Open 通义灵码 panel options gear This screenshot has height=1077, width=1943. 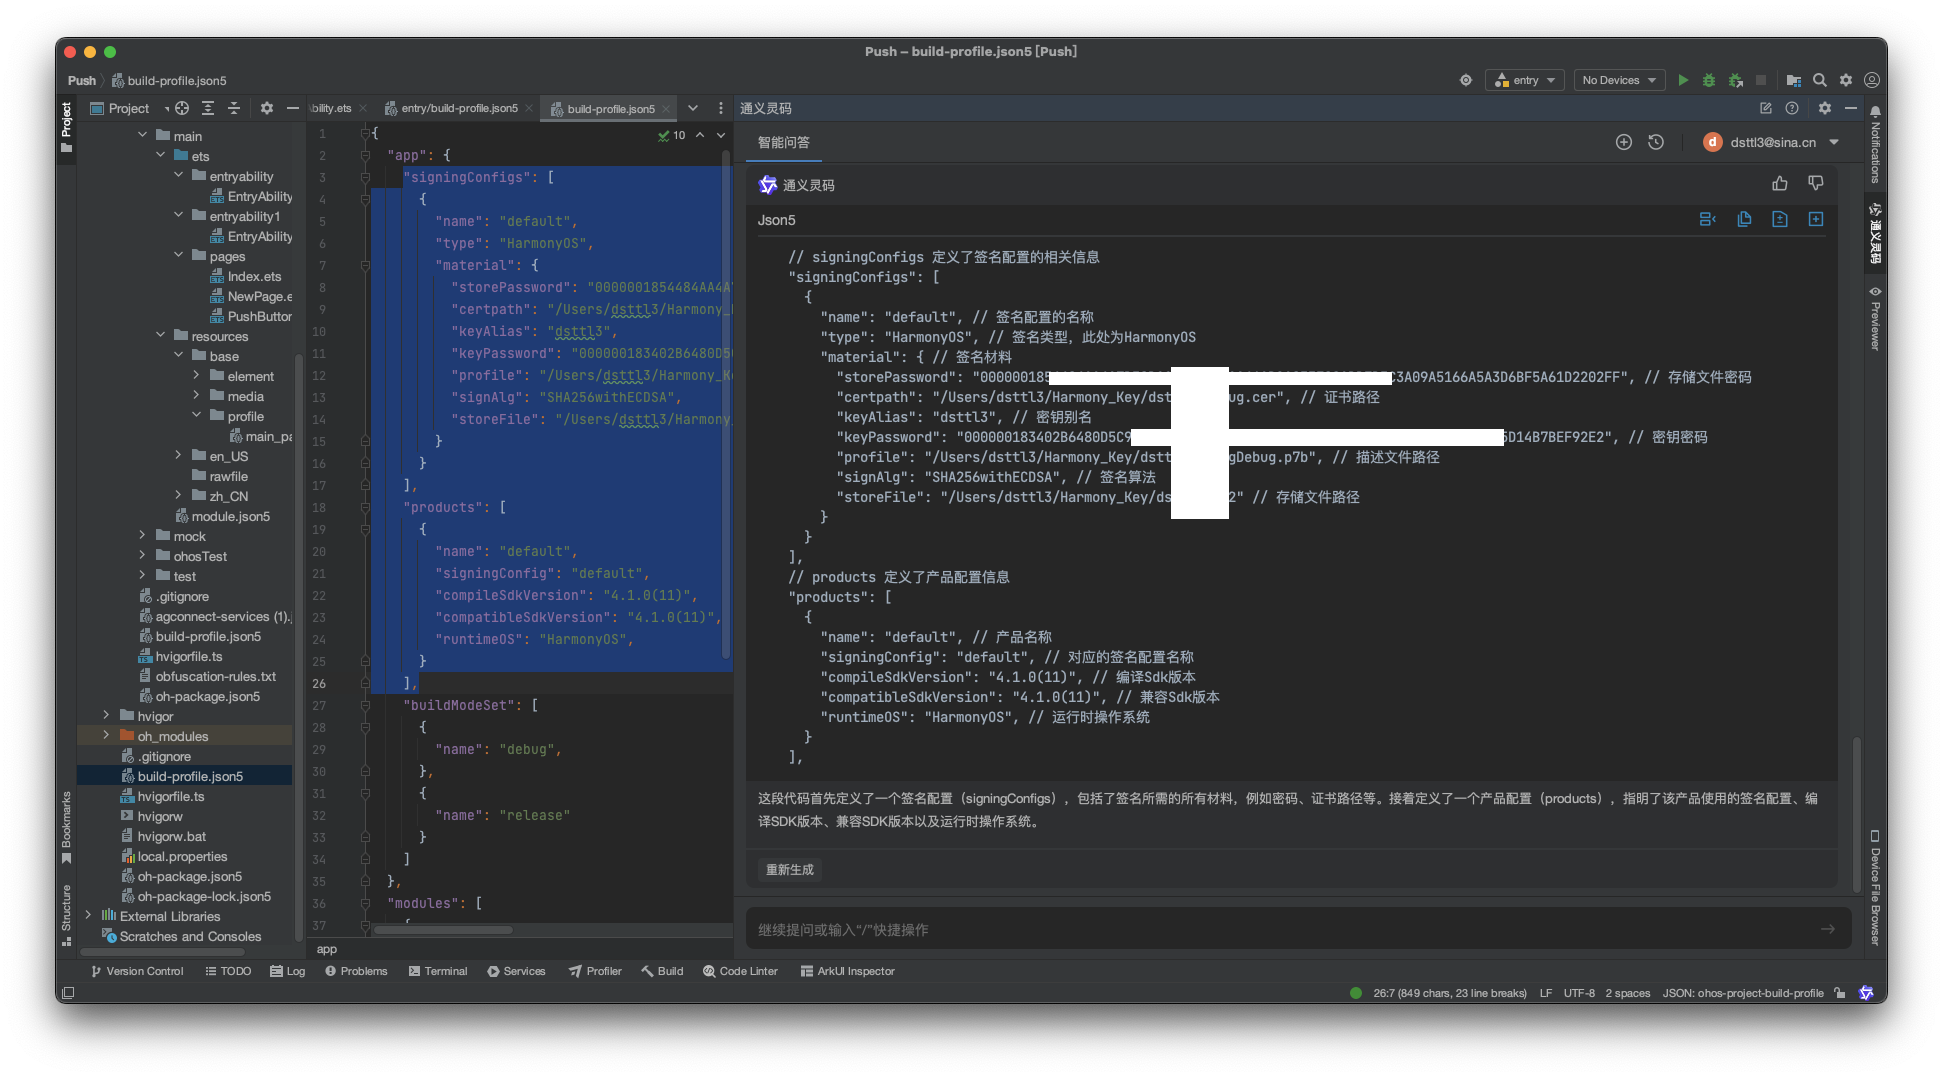(x=1825, y=108)
